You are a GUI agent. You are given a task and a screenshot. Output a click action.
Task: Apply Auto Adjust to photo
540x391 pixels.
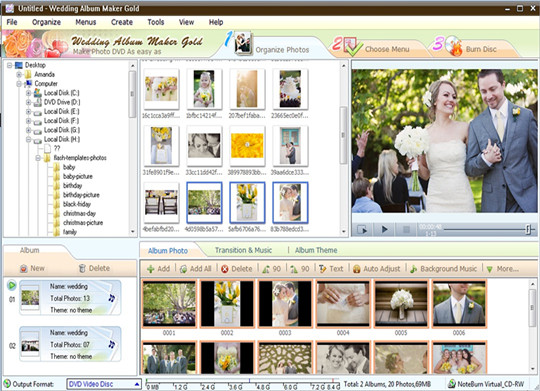pos(357,269)
